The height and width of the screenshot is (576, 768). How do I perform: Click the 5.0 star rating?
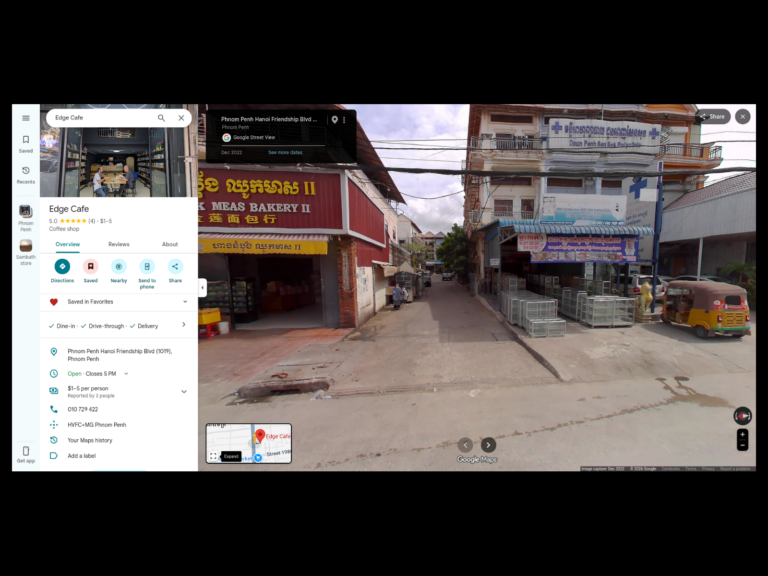(67, 221)
